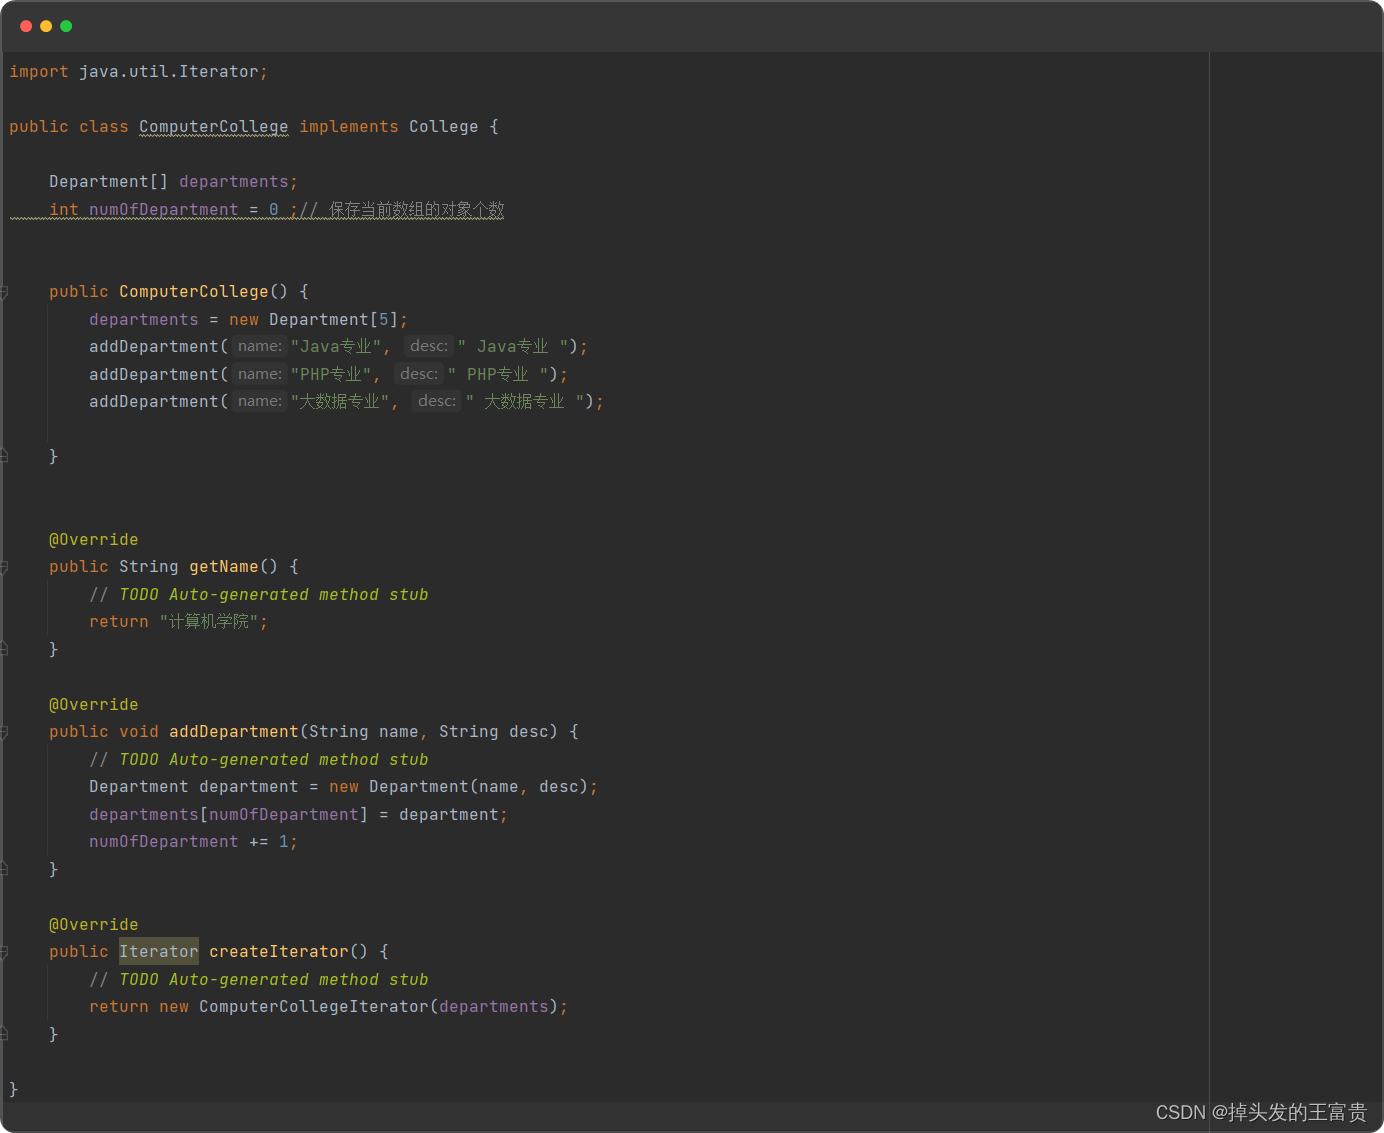Click the yellow minimize window button
The width and height of the screenshot is (1384, 1133).
pyautogui.click(x=46, y=26)
